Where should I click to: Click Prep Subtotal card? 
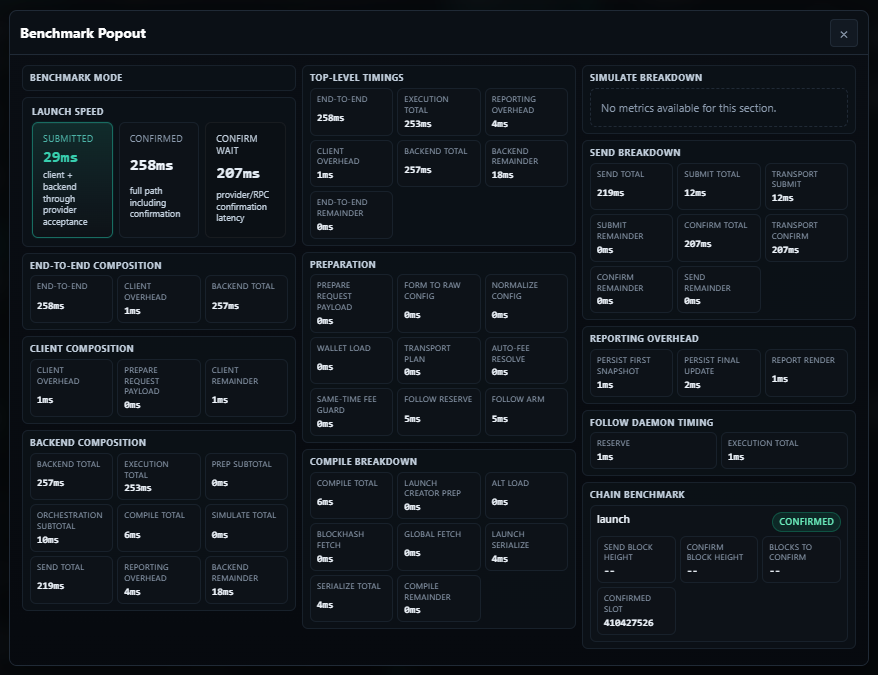click(246, 476)
